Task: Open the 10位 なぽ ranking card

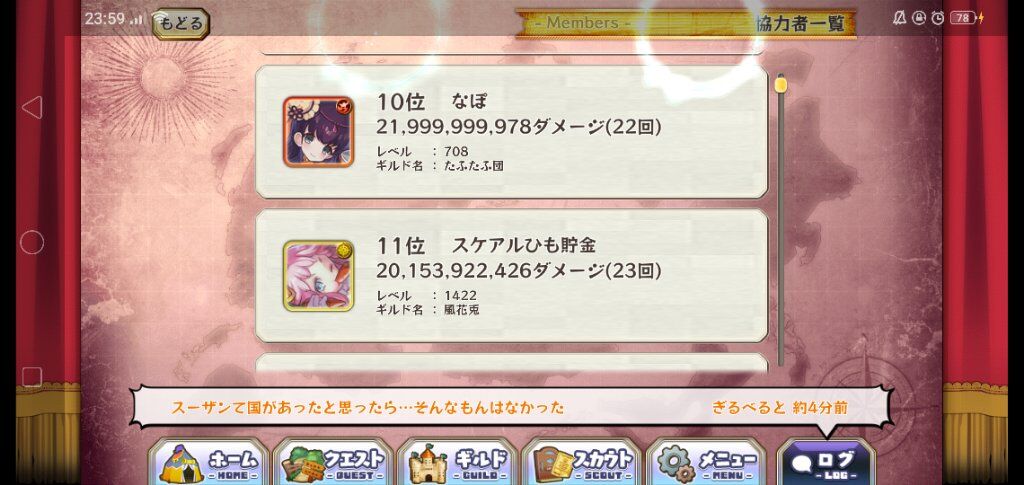Action: coord(511,132)
